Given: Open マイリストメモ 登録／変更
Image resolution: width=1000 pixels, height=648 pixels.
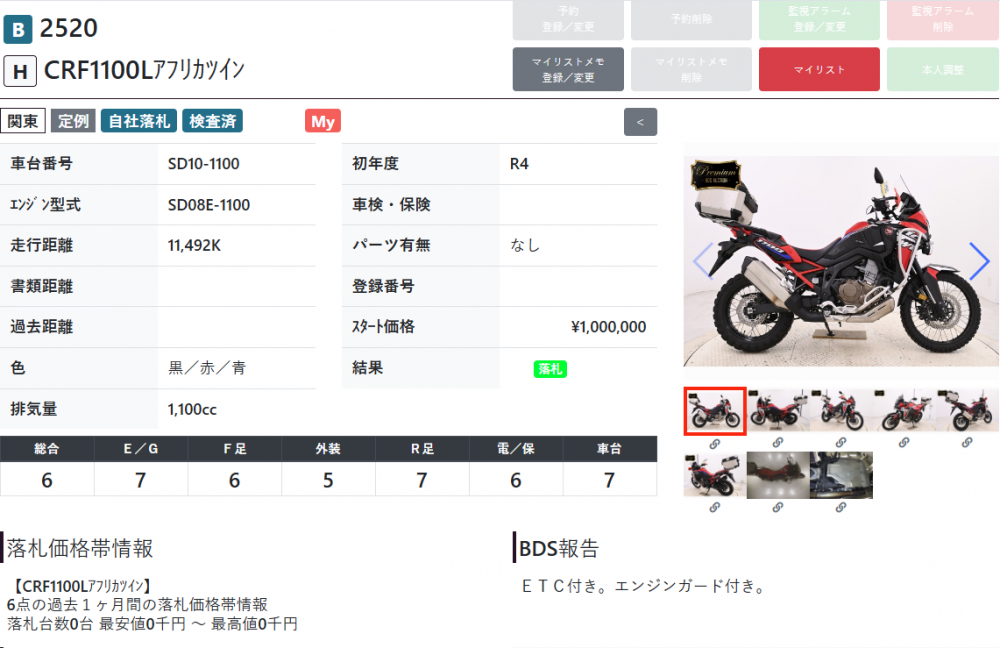Looking at the screenshot, I should click(x=568, y=69).
